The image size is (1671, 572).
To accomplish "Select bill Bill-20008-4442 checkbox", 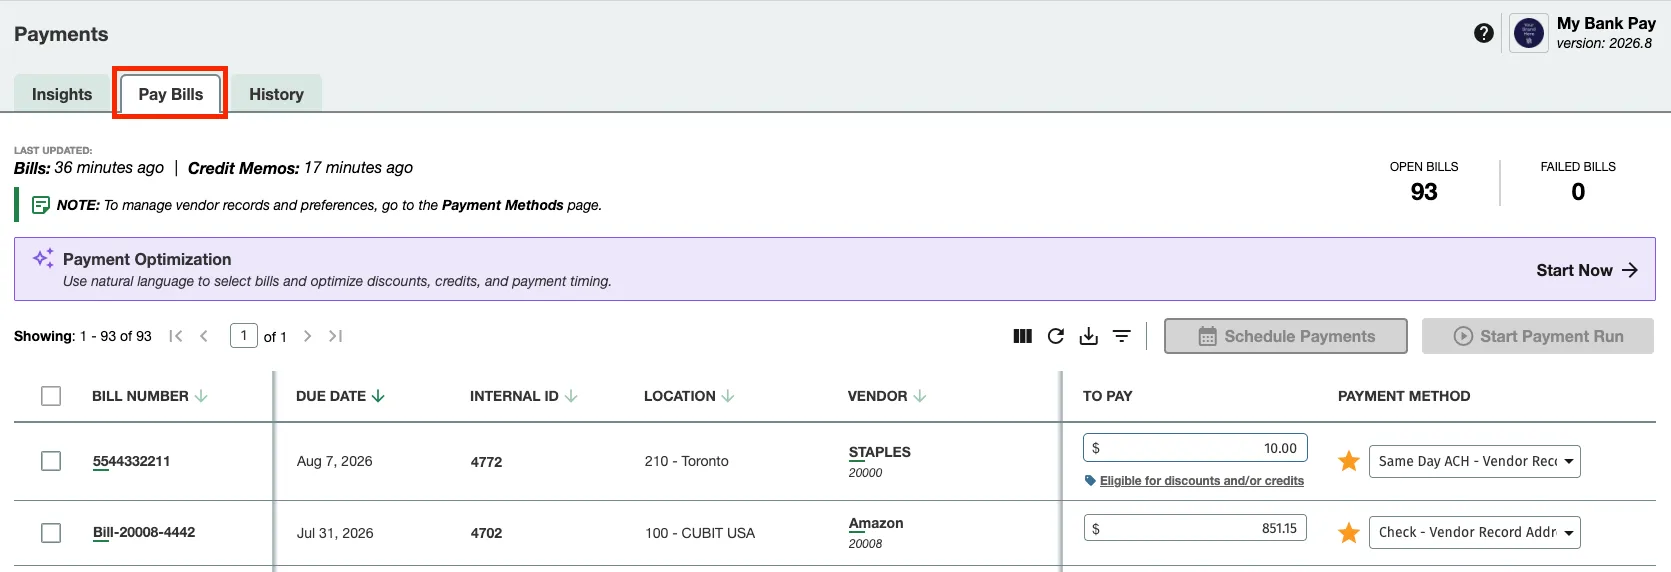I will coord(51,533).
